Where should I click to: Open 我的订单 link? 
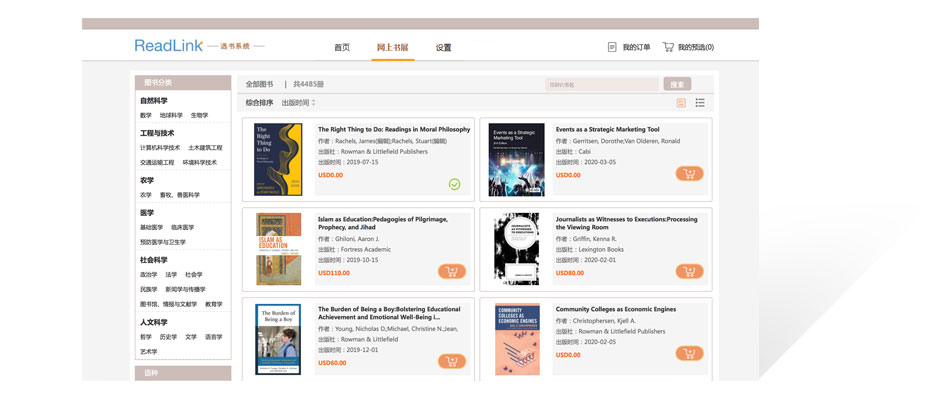click(x=636, y=47)
